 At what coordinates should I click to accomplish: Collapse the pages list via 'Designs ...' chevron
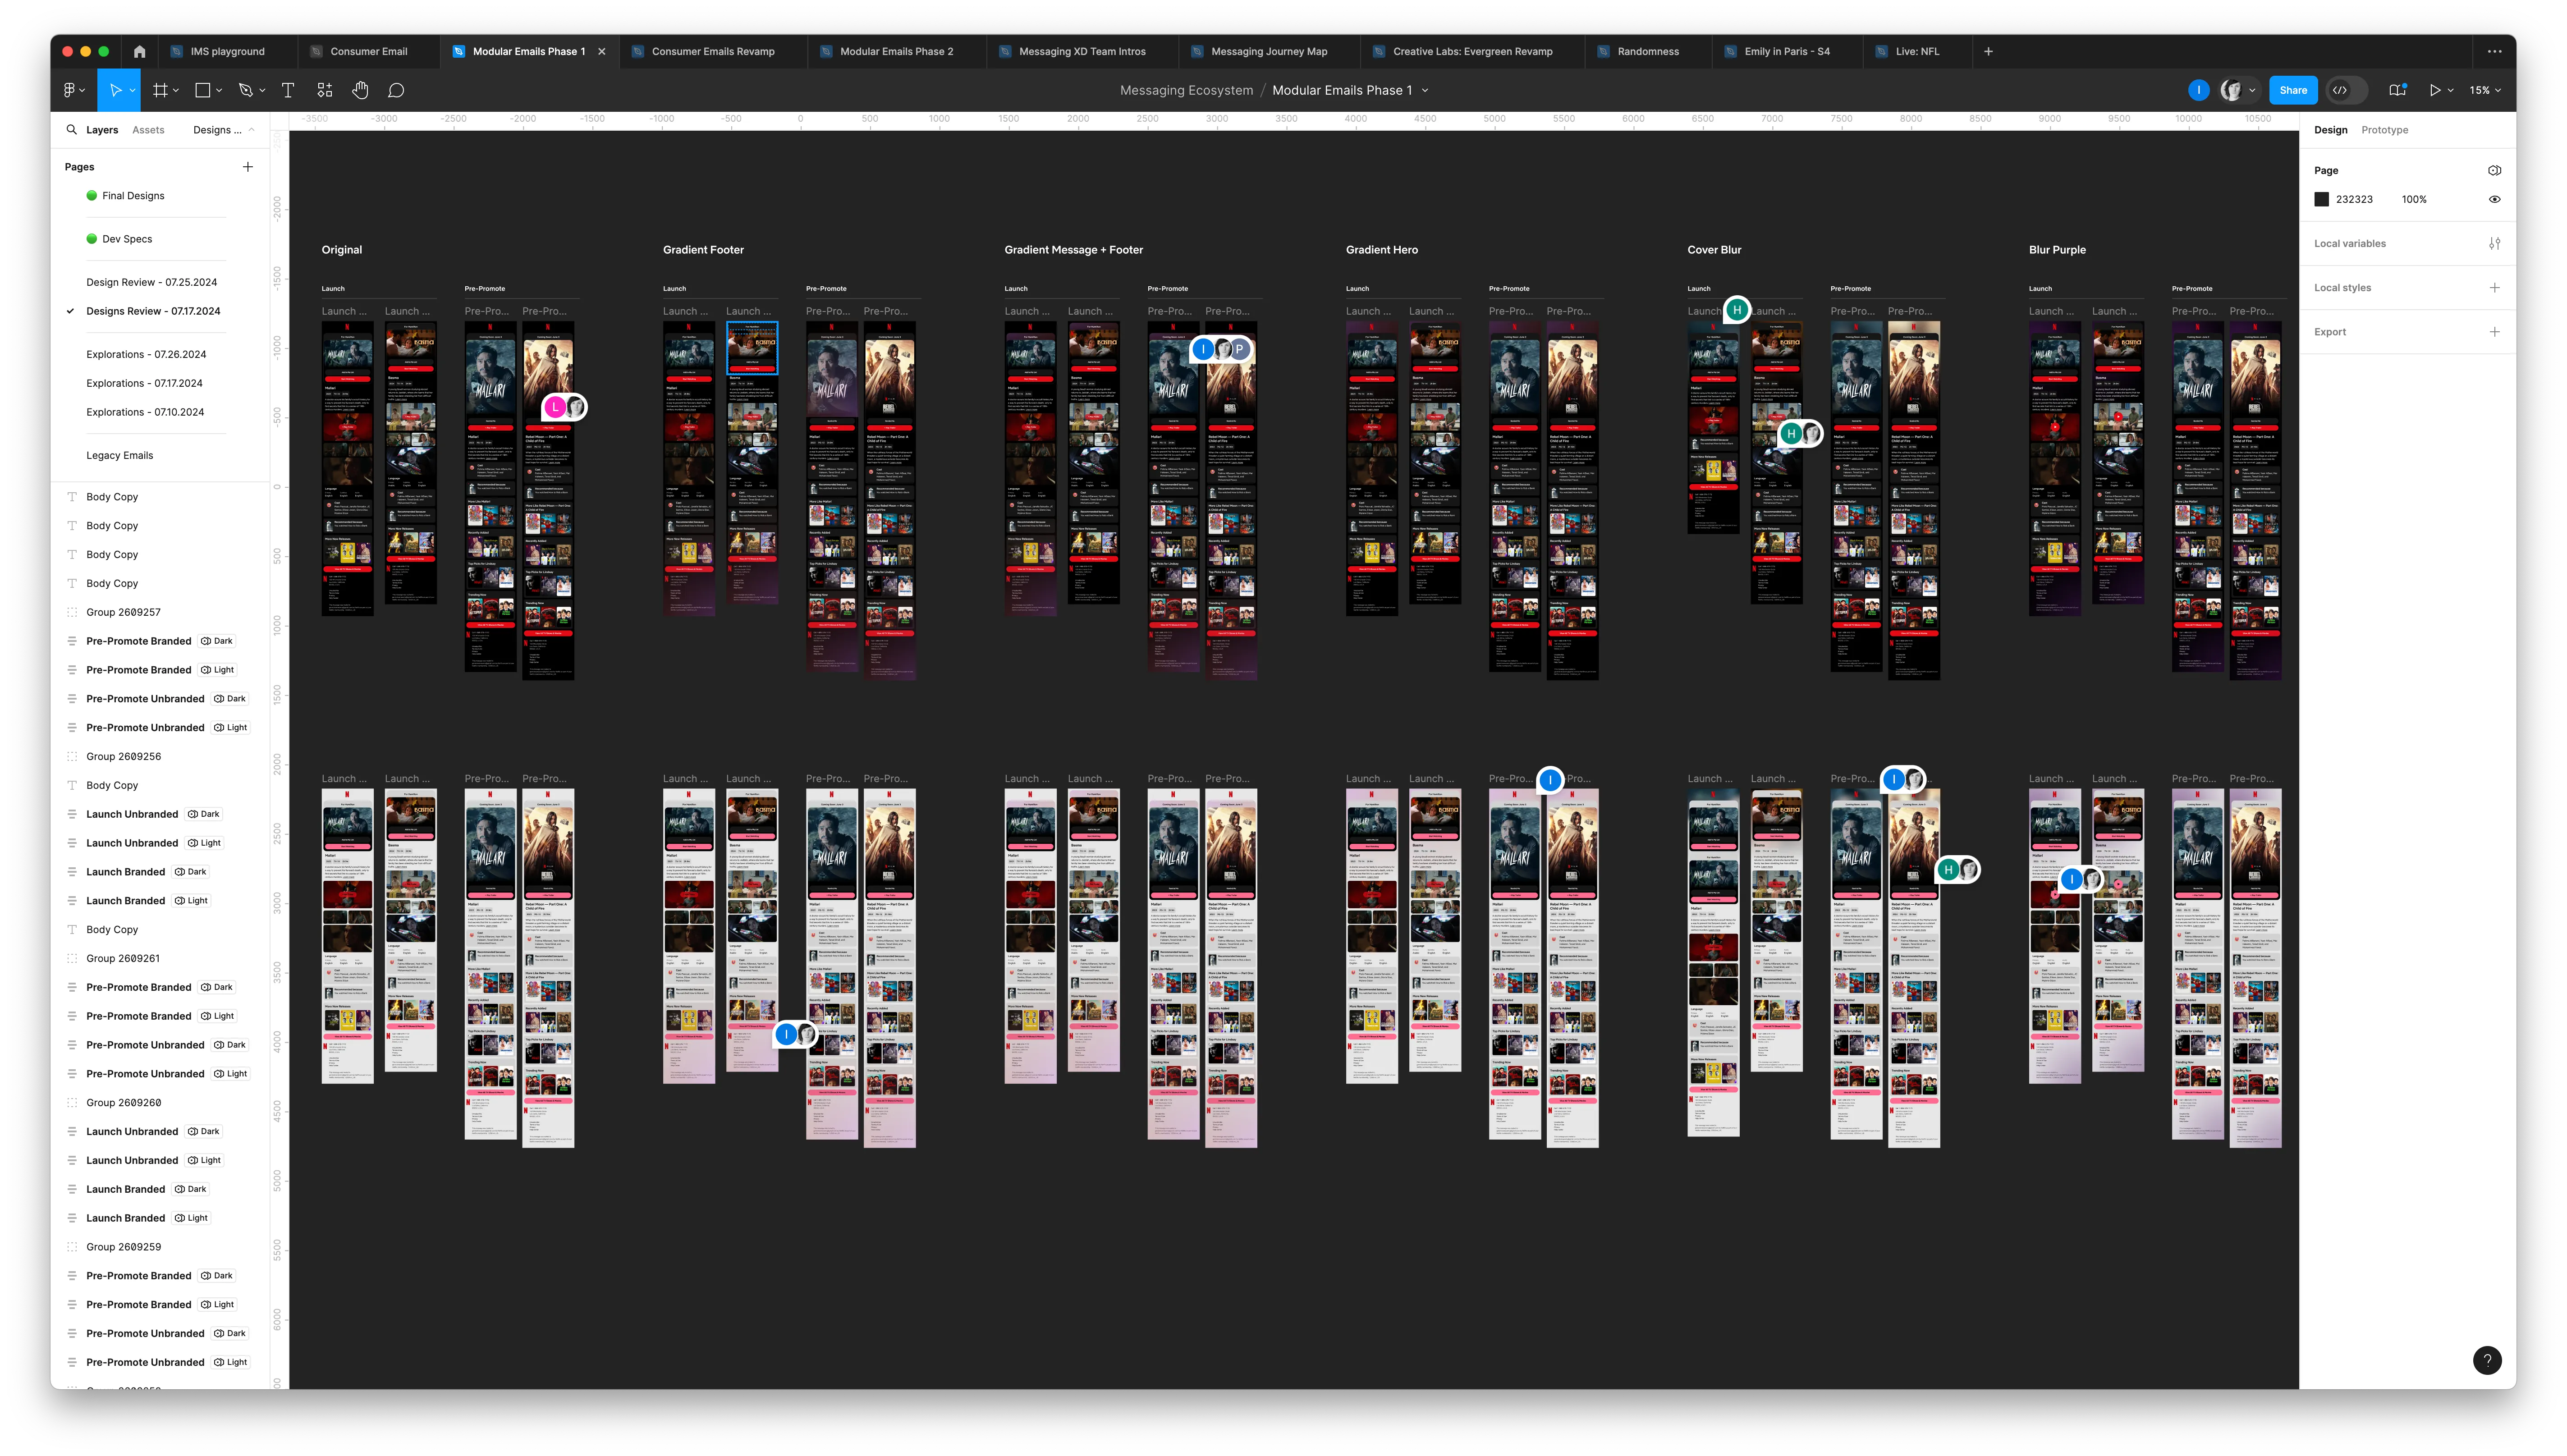(x=251, y=129)
